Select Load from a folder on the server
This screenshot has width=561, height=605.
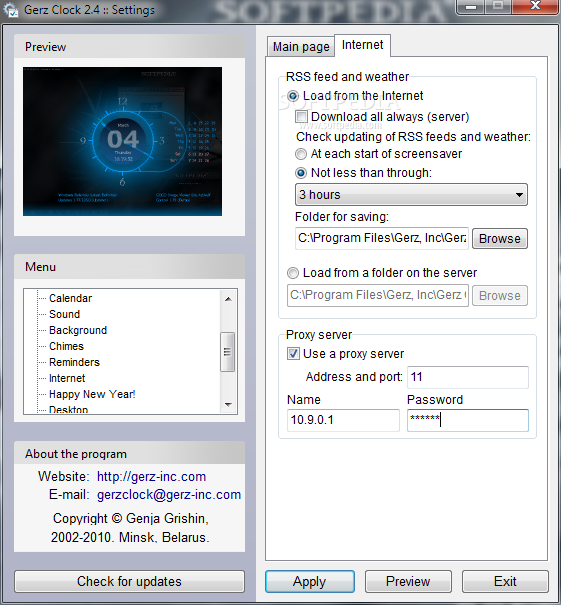(293, 273)
